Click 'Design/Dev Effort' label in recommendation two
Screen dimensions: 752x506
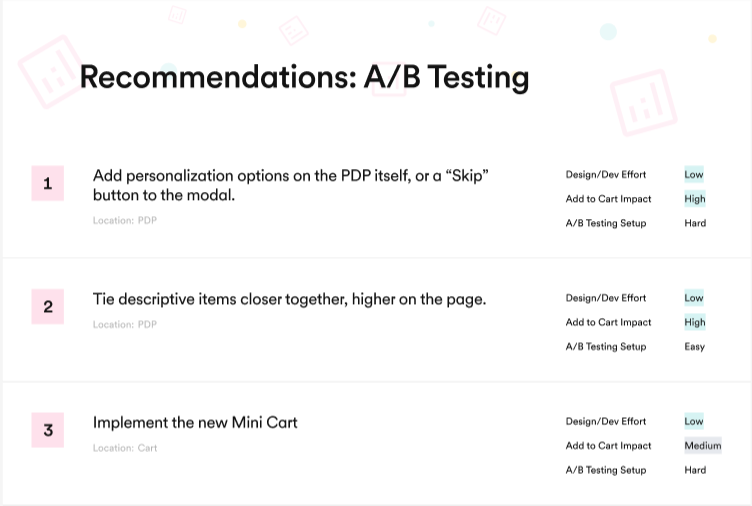click(x=606, y=298)
